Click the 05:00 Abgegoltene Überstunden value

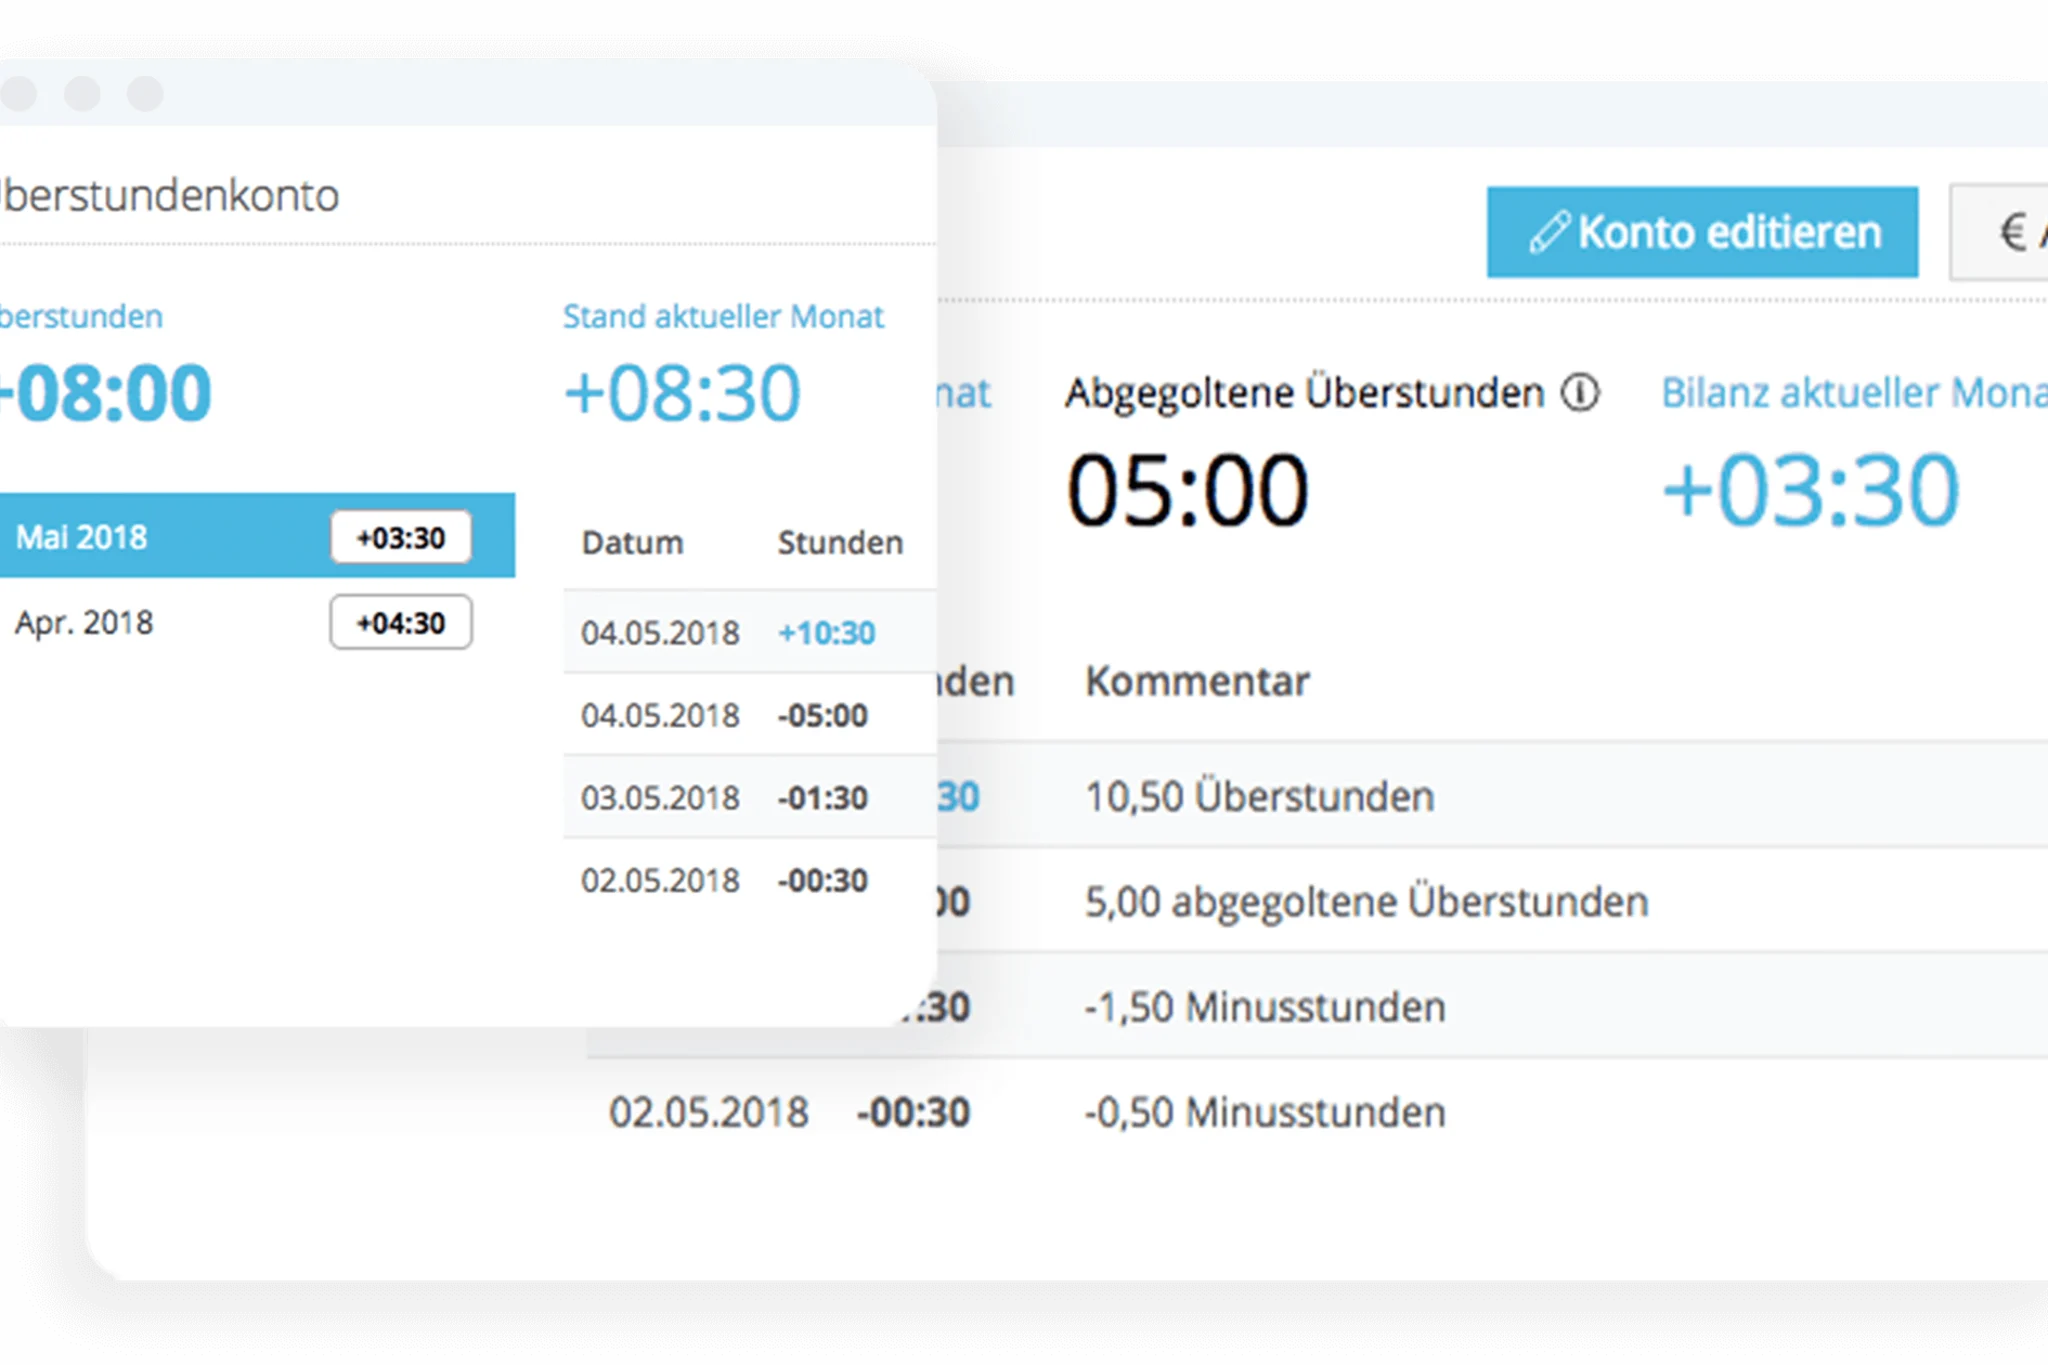1188,490
